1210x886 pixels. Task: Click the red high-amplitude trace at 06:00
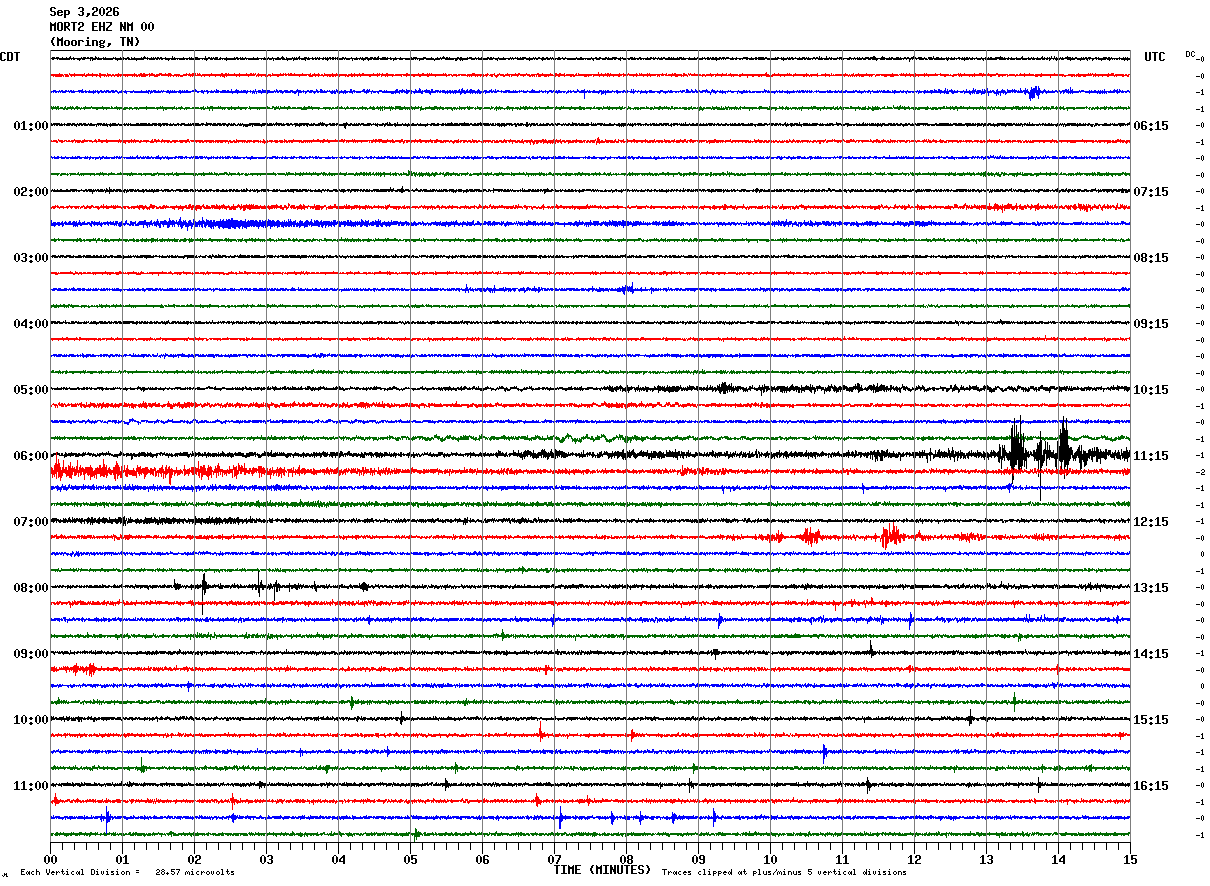tap(150, 470)
